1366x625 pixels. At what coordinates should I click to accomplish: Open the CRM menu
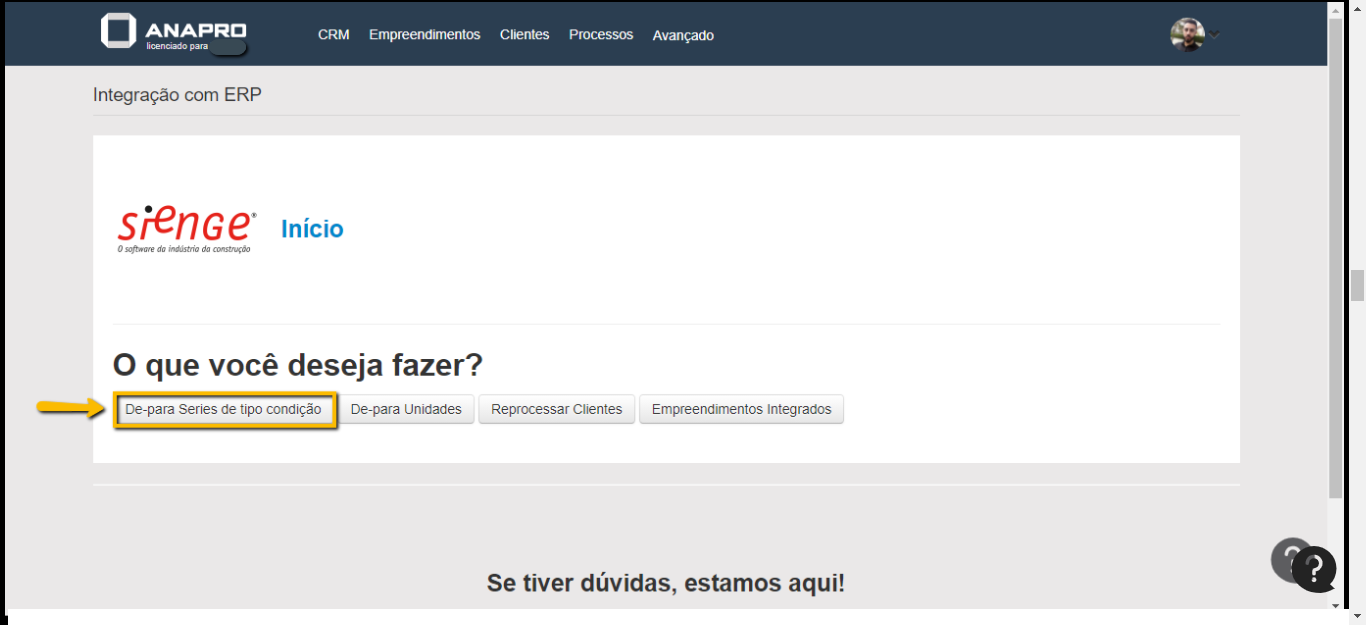333,35
